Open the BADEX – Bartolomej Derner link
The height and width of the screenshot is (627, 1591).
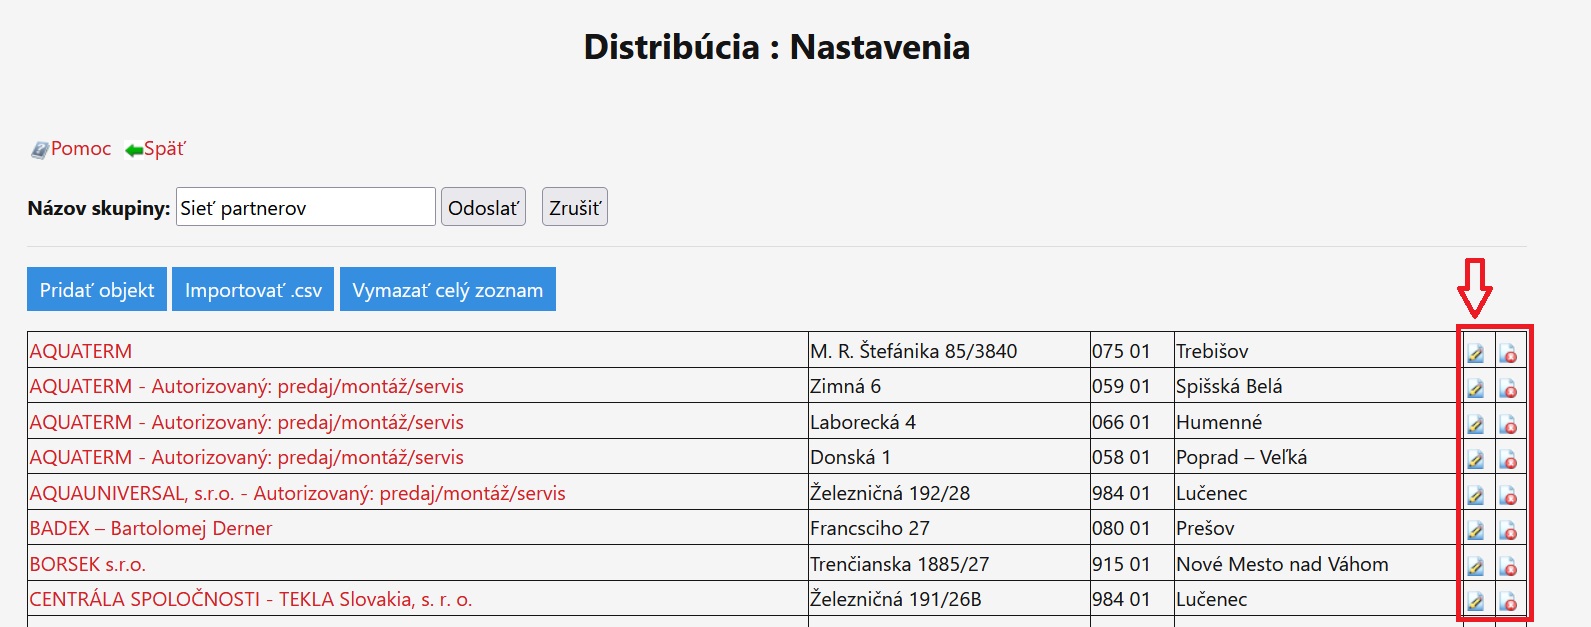tap(150, 528)
